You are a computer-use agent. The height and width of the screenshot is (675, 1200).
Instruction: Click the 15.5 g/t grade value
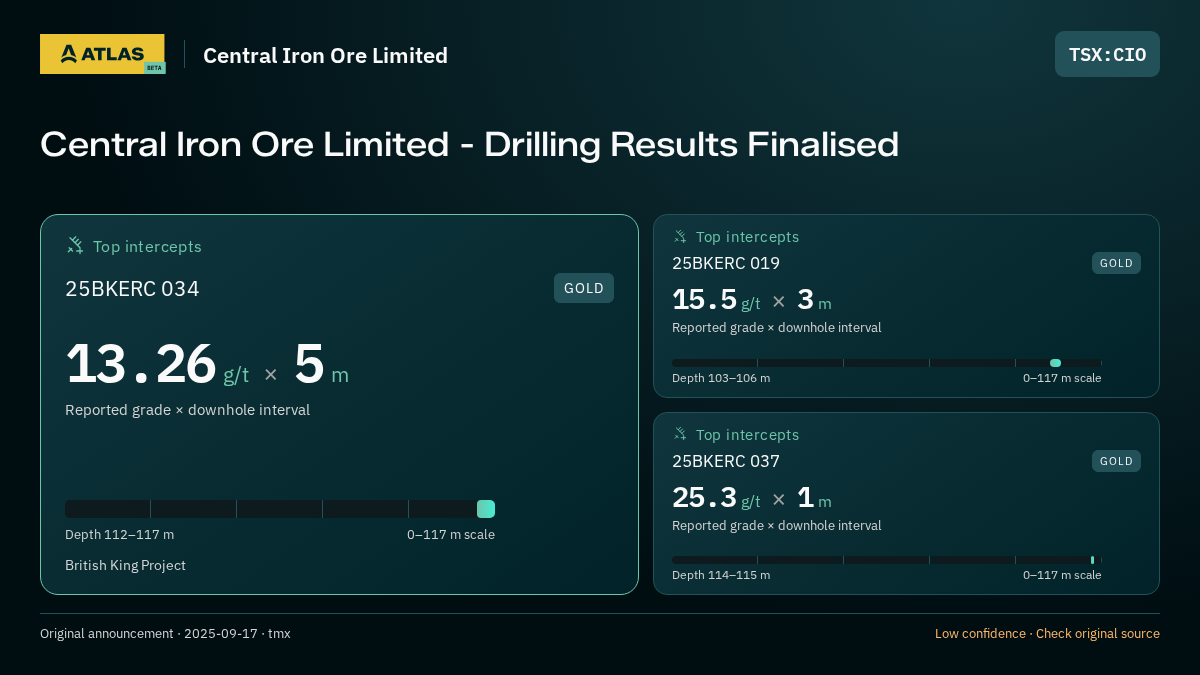click(x=716, y=300)
